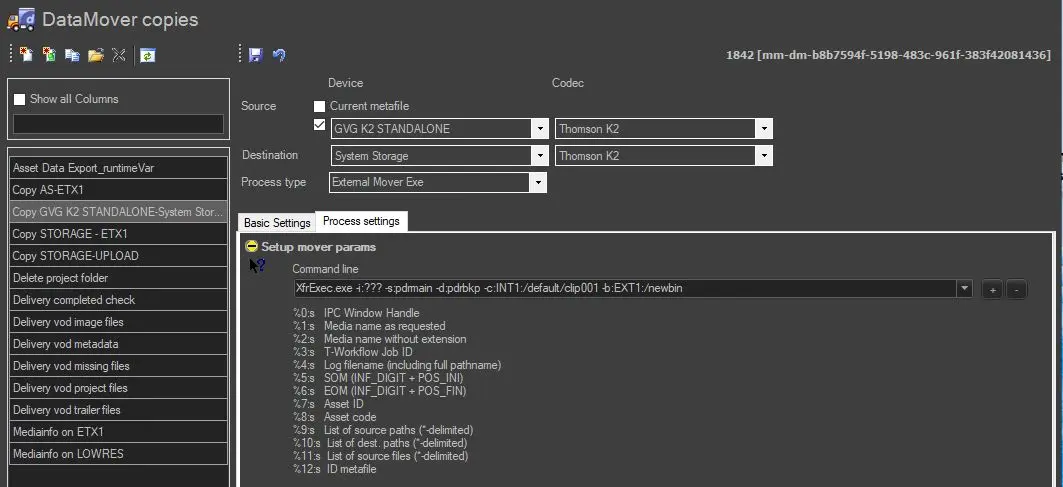This screenshot has width=1063, height=487.
Task: Click the Delete (X) toolbar icon
Action: tap(118, 55)
